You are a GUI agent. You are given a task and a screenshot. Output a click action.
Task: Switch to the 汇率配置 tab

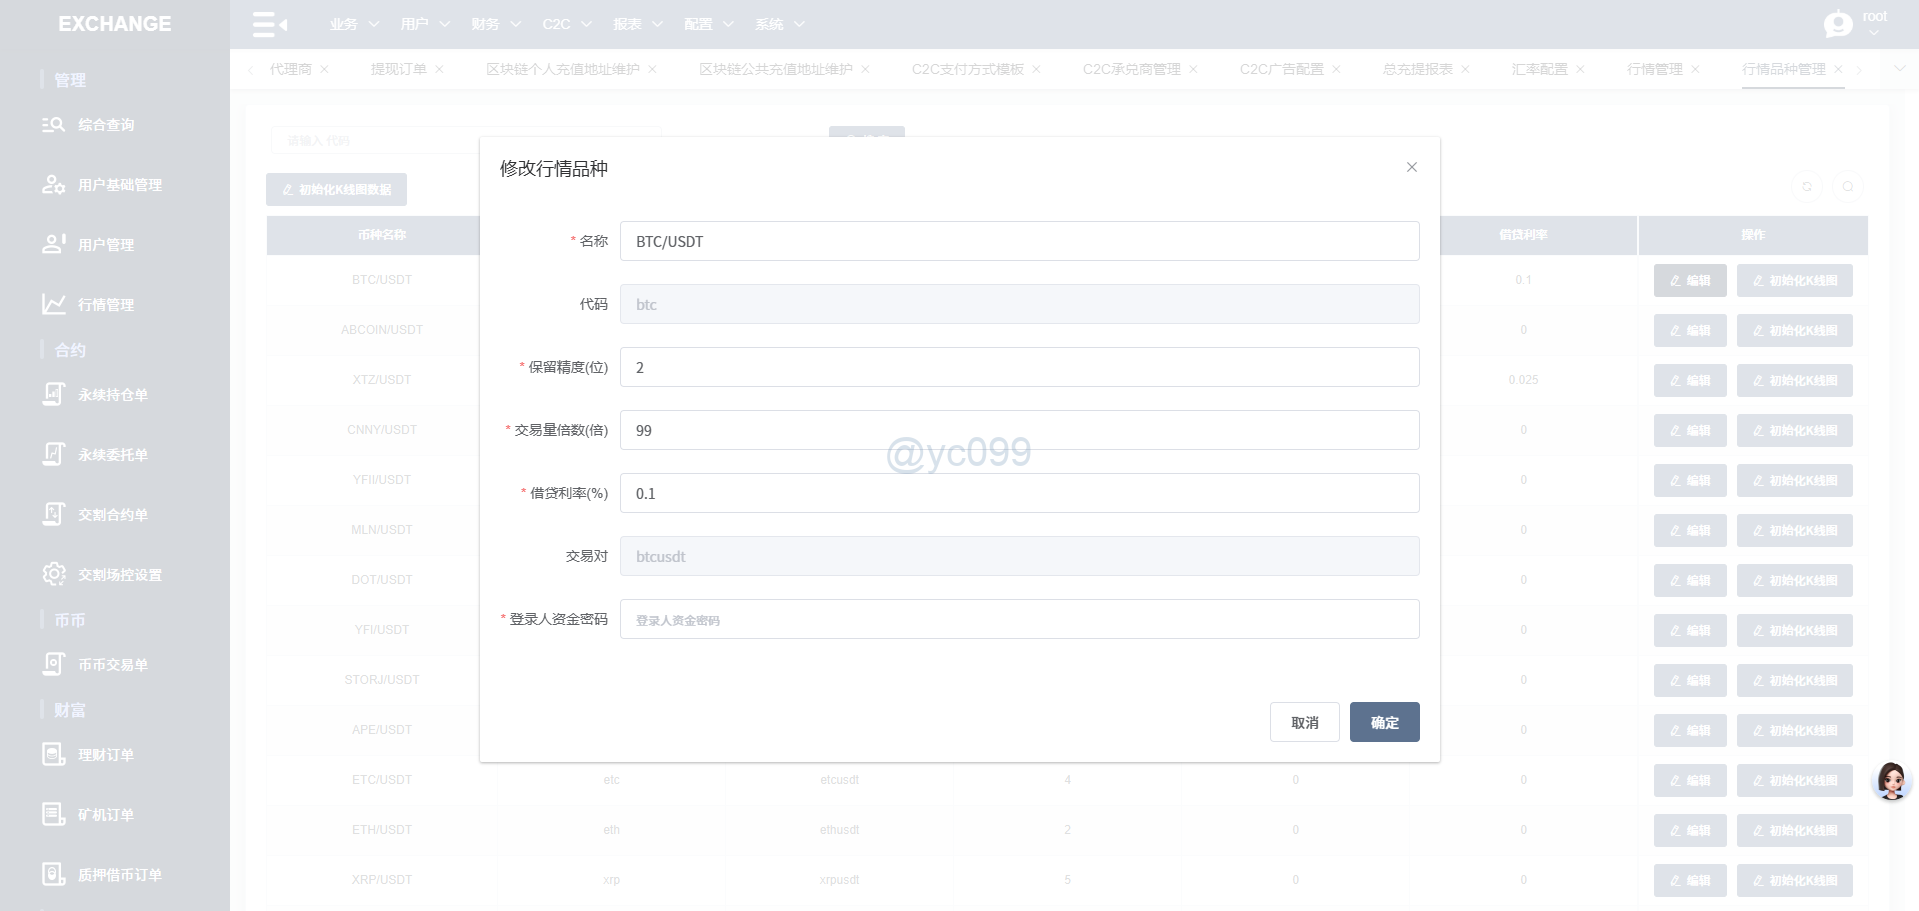click(x=1539, y=69)
